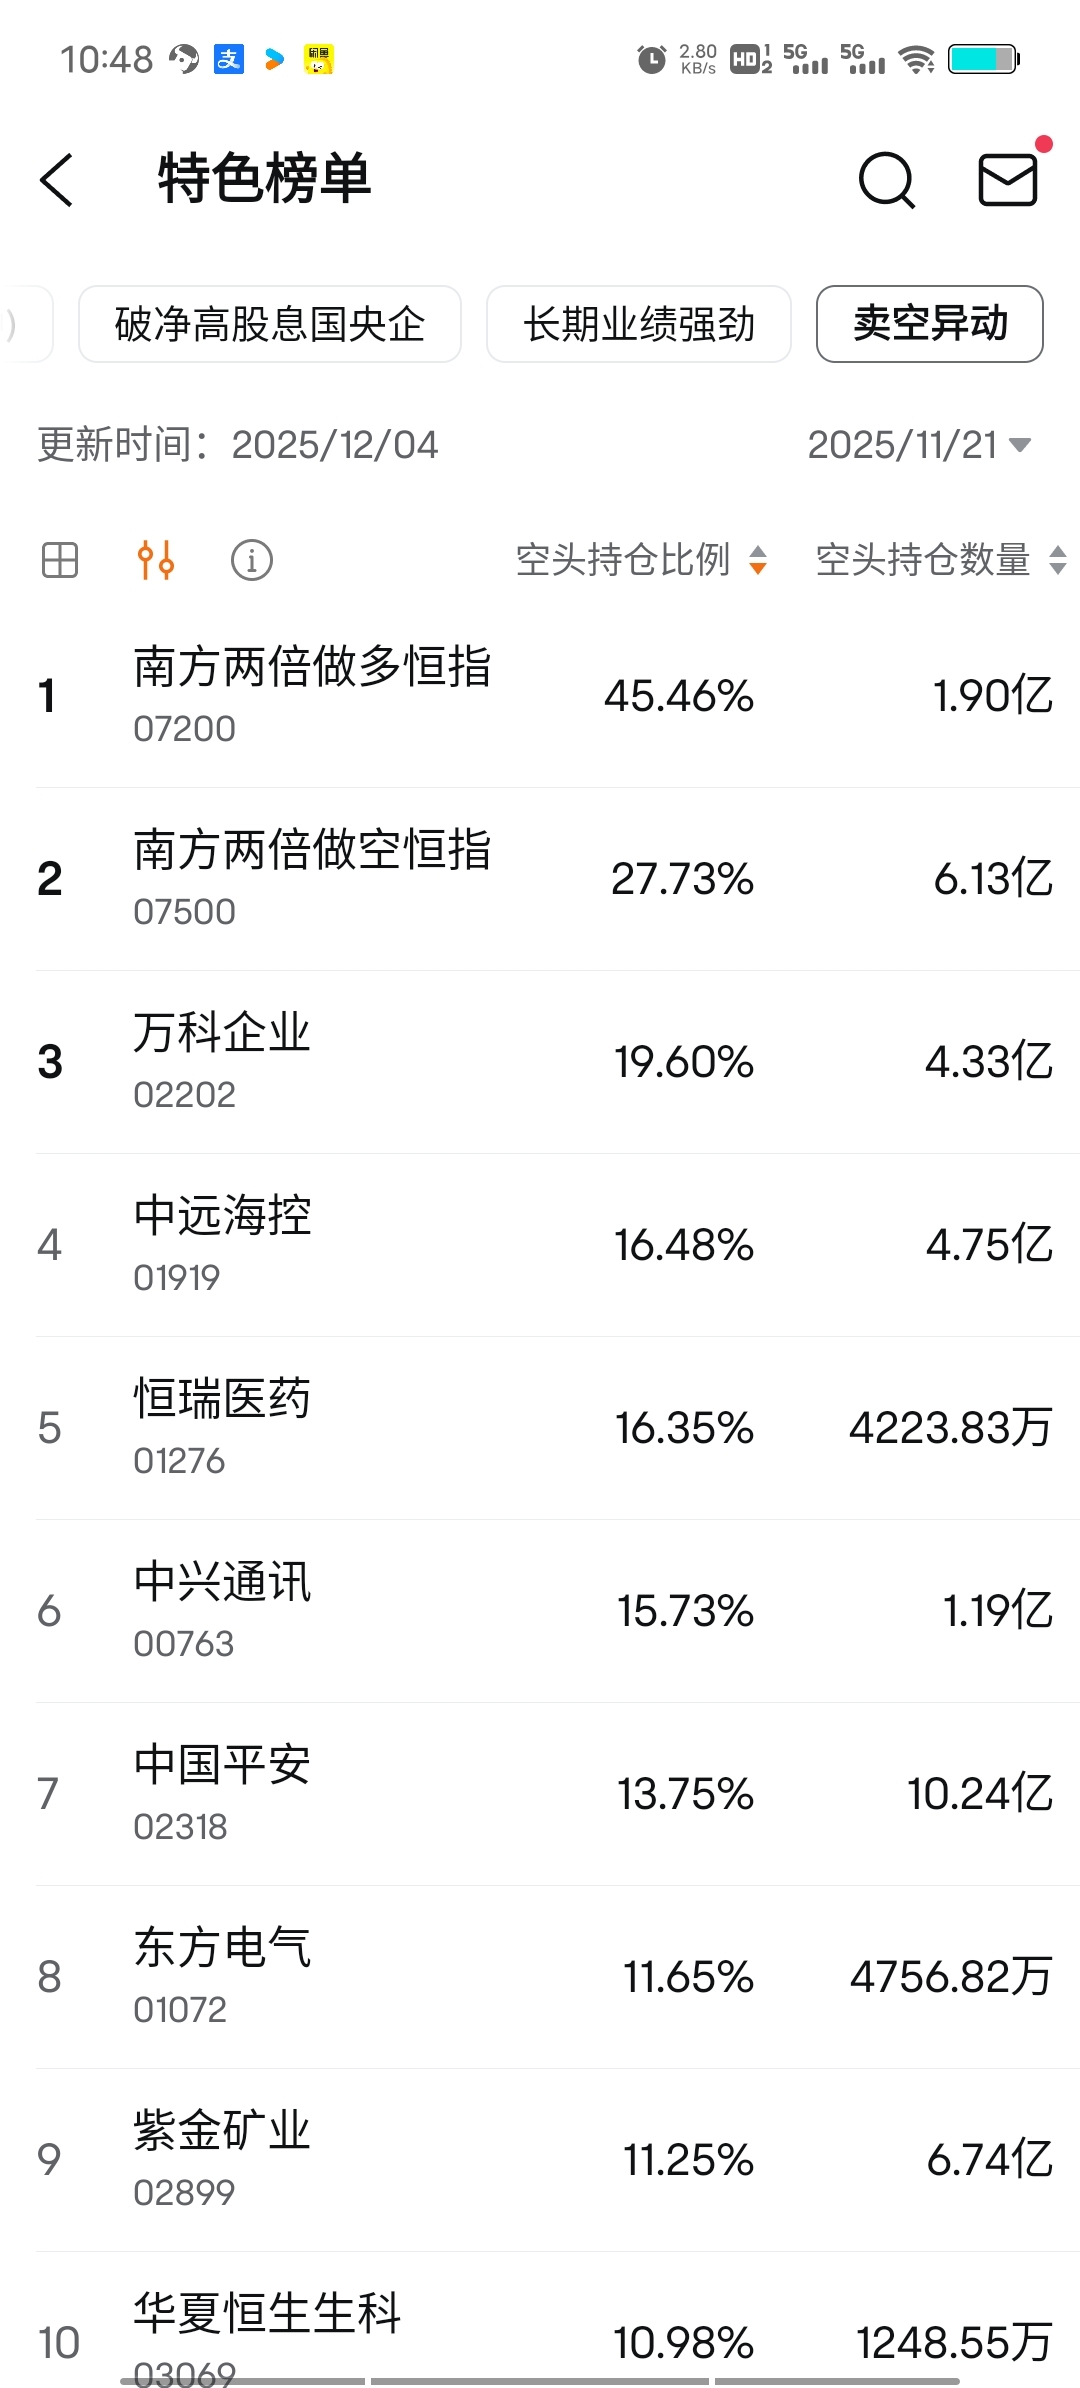Switch to grid table view icon
The height and width of the screenshot is (2388, 1080).
[x=60, y=560]
